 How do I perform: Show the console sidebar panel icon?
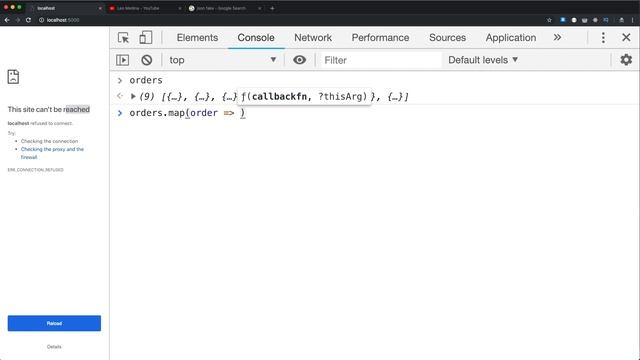pyautogui.click(x=122, y=60)
